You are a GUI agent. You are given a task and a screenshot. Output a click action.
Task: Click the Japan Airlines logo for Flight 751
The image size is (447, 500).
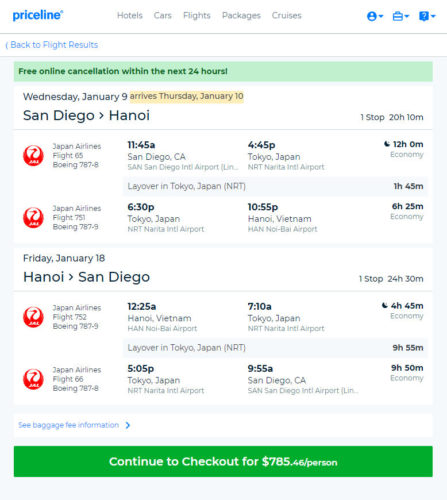coord(33,217)
